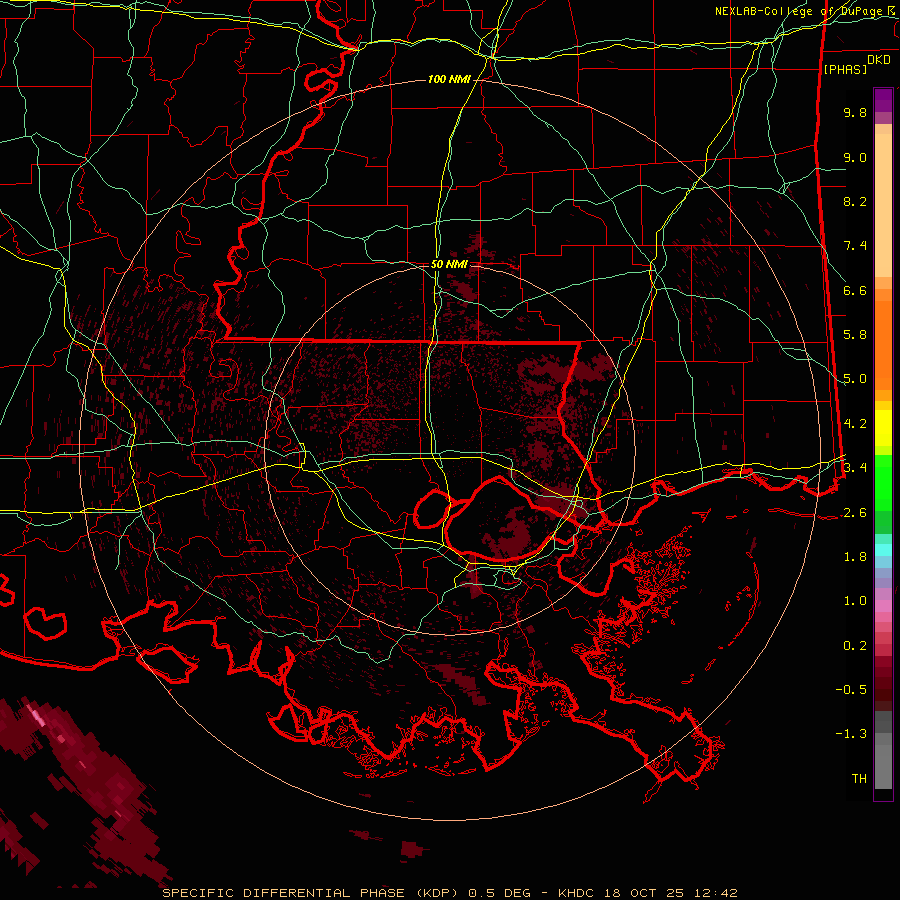
Task: Click the 5.0 value on color scale
Action: (855, 379)
